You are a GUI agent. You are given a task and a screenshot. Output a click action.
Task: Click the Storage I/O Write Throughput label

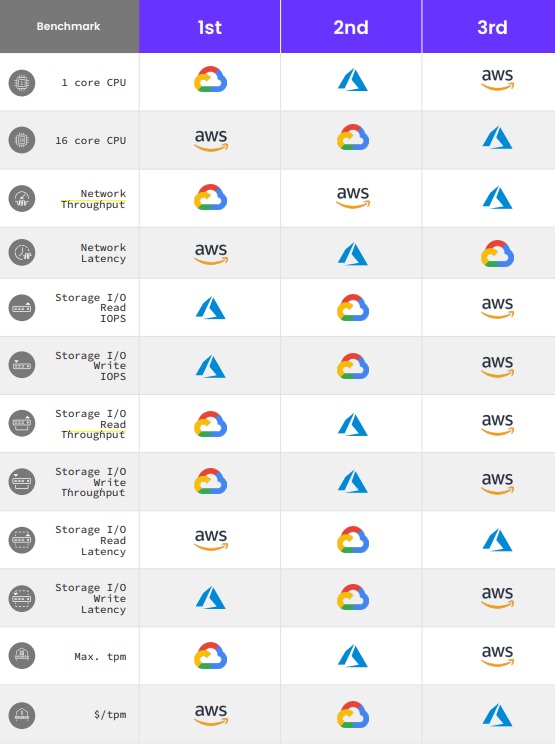point(91,482)
